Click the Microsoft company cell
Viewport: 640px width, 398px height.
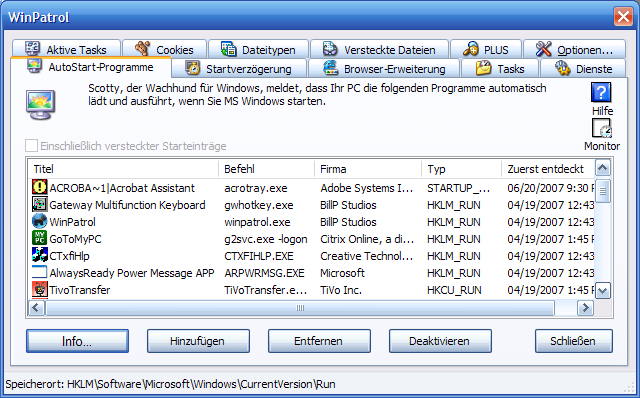click(342, 273)
